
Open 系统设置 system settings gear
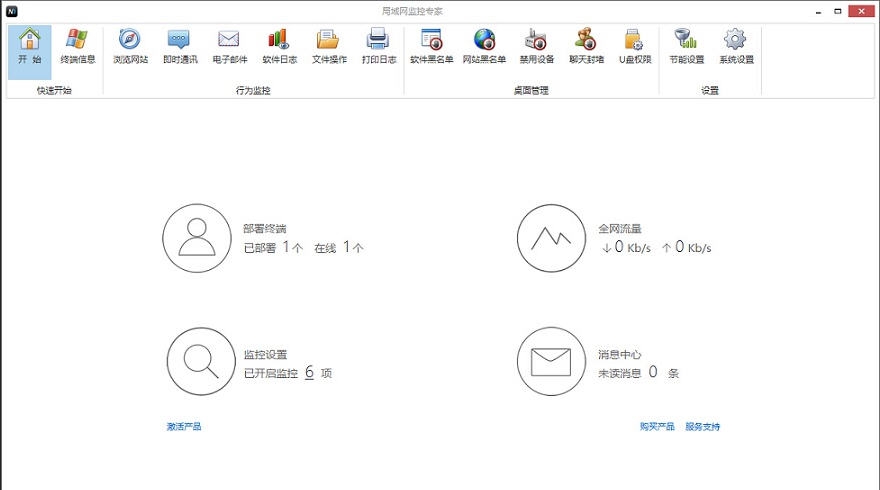click(736, 47)
